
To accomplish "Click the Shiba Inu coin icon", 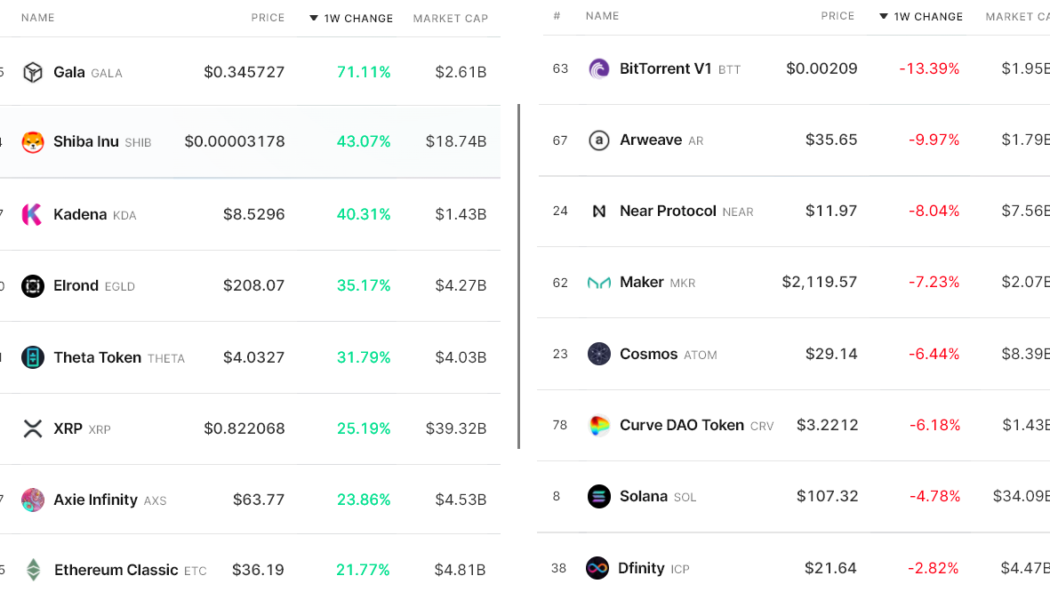I will (31, 143).
